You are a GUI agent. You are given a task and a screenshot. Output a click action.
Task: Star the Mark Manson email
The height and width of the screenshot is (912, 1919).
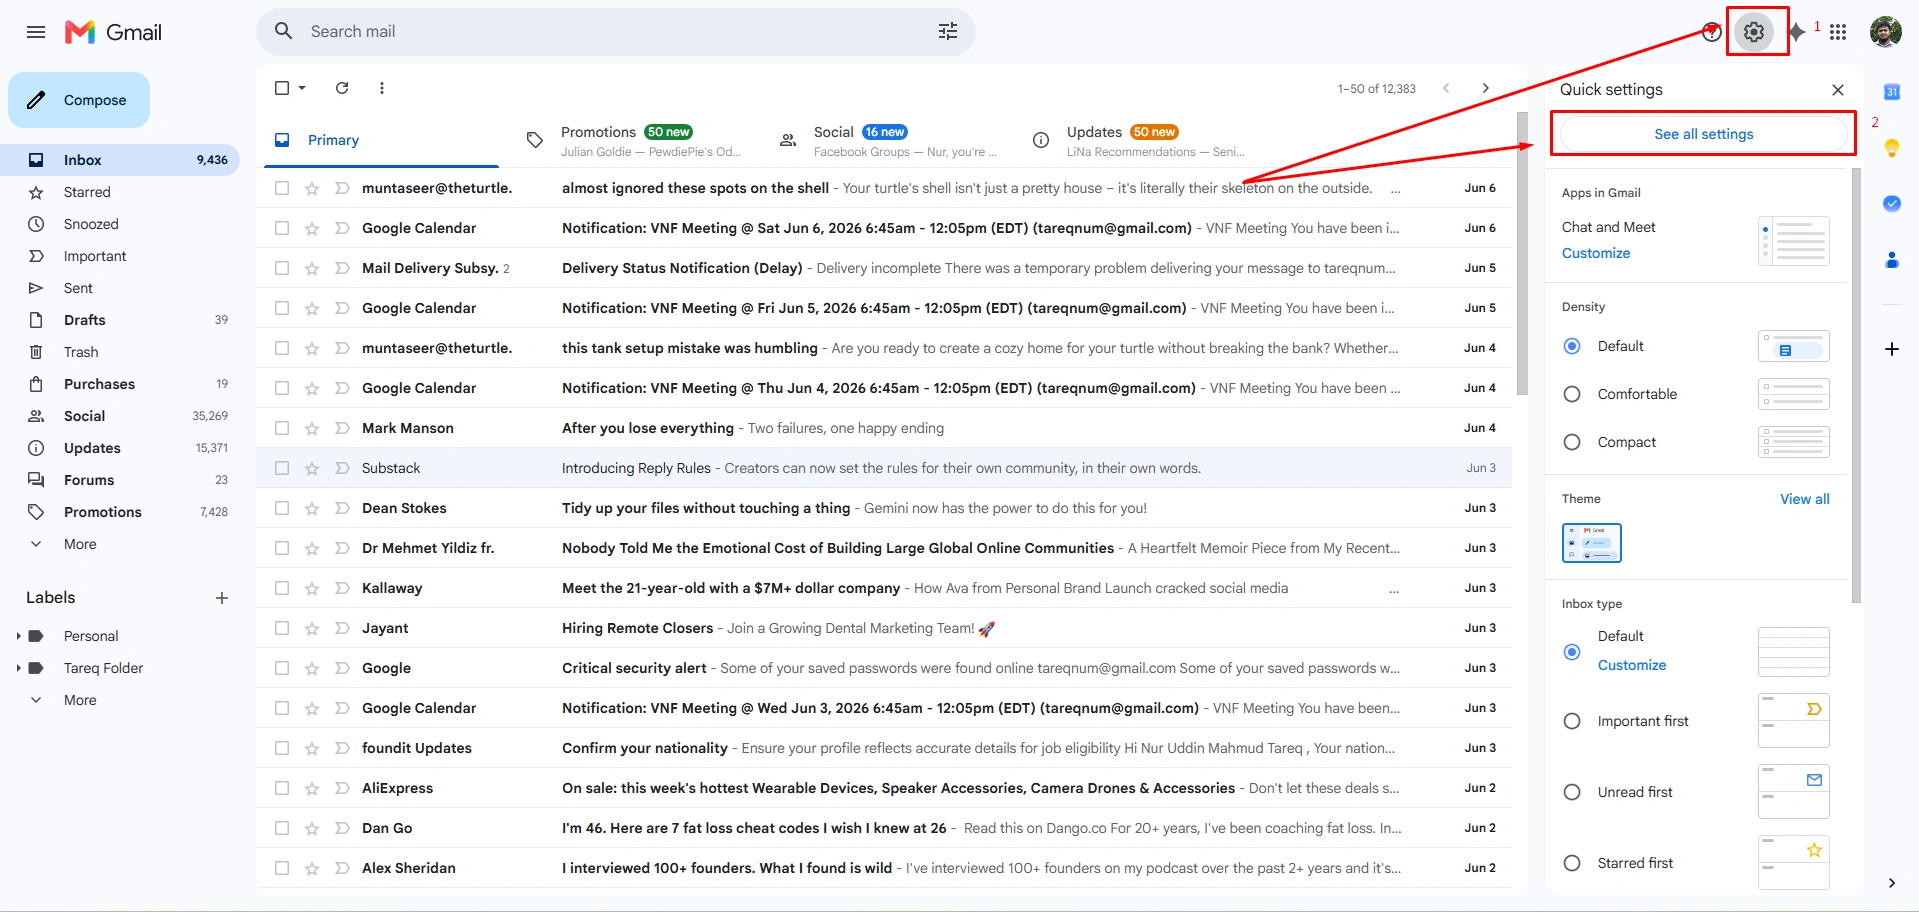(x=312, y=428)
